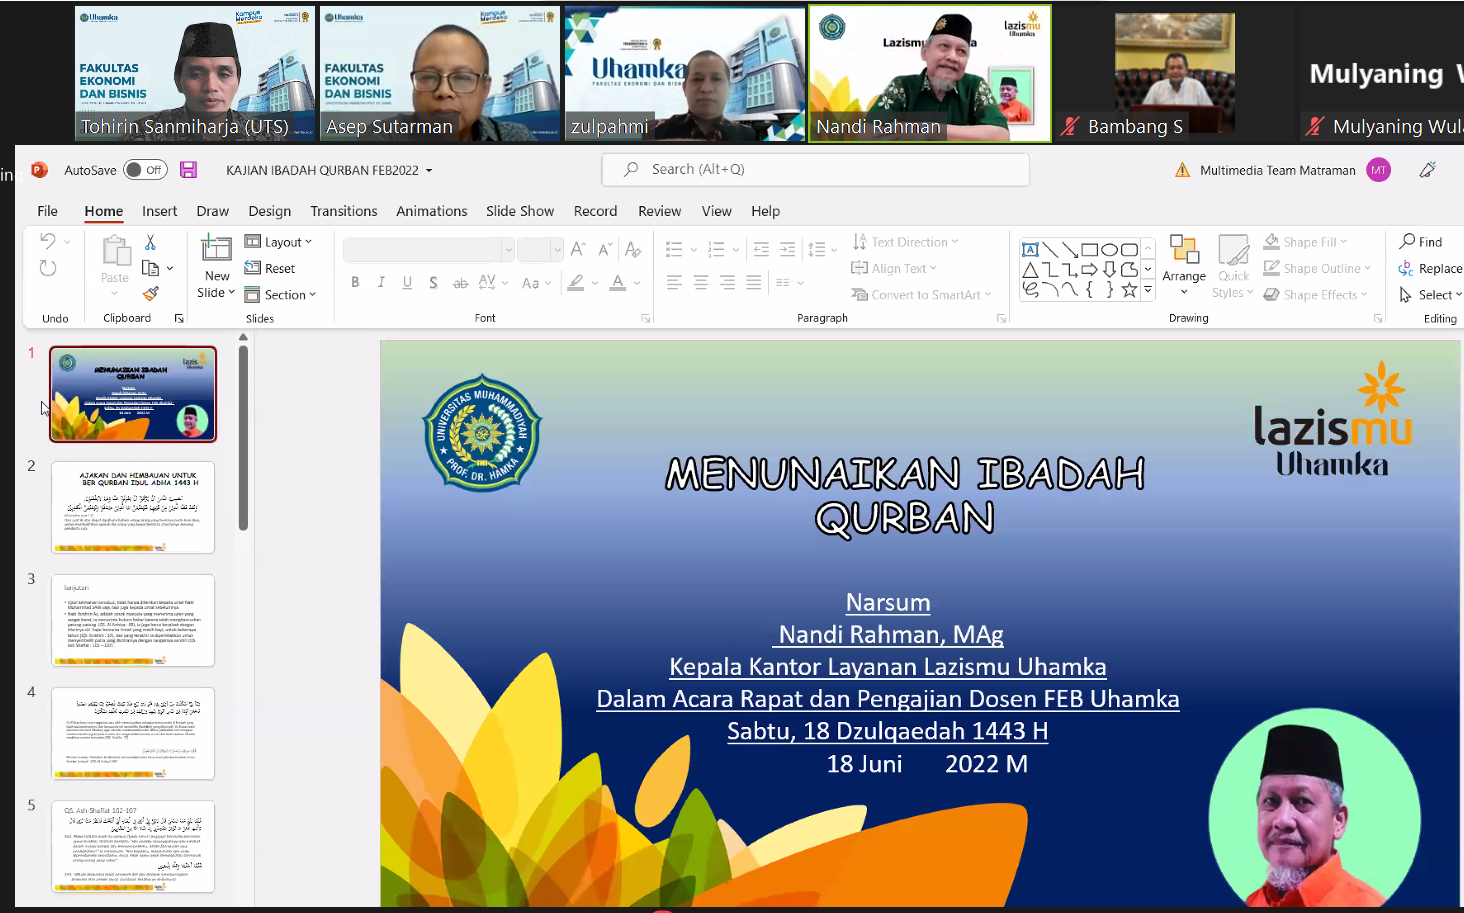Click the Find magnifier icon
Viewport: 1464px width, 913px height.
1408,241
